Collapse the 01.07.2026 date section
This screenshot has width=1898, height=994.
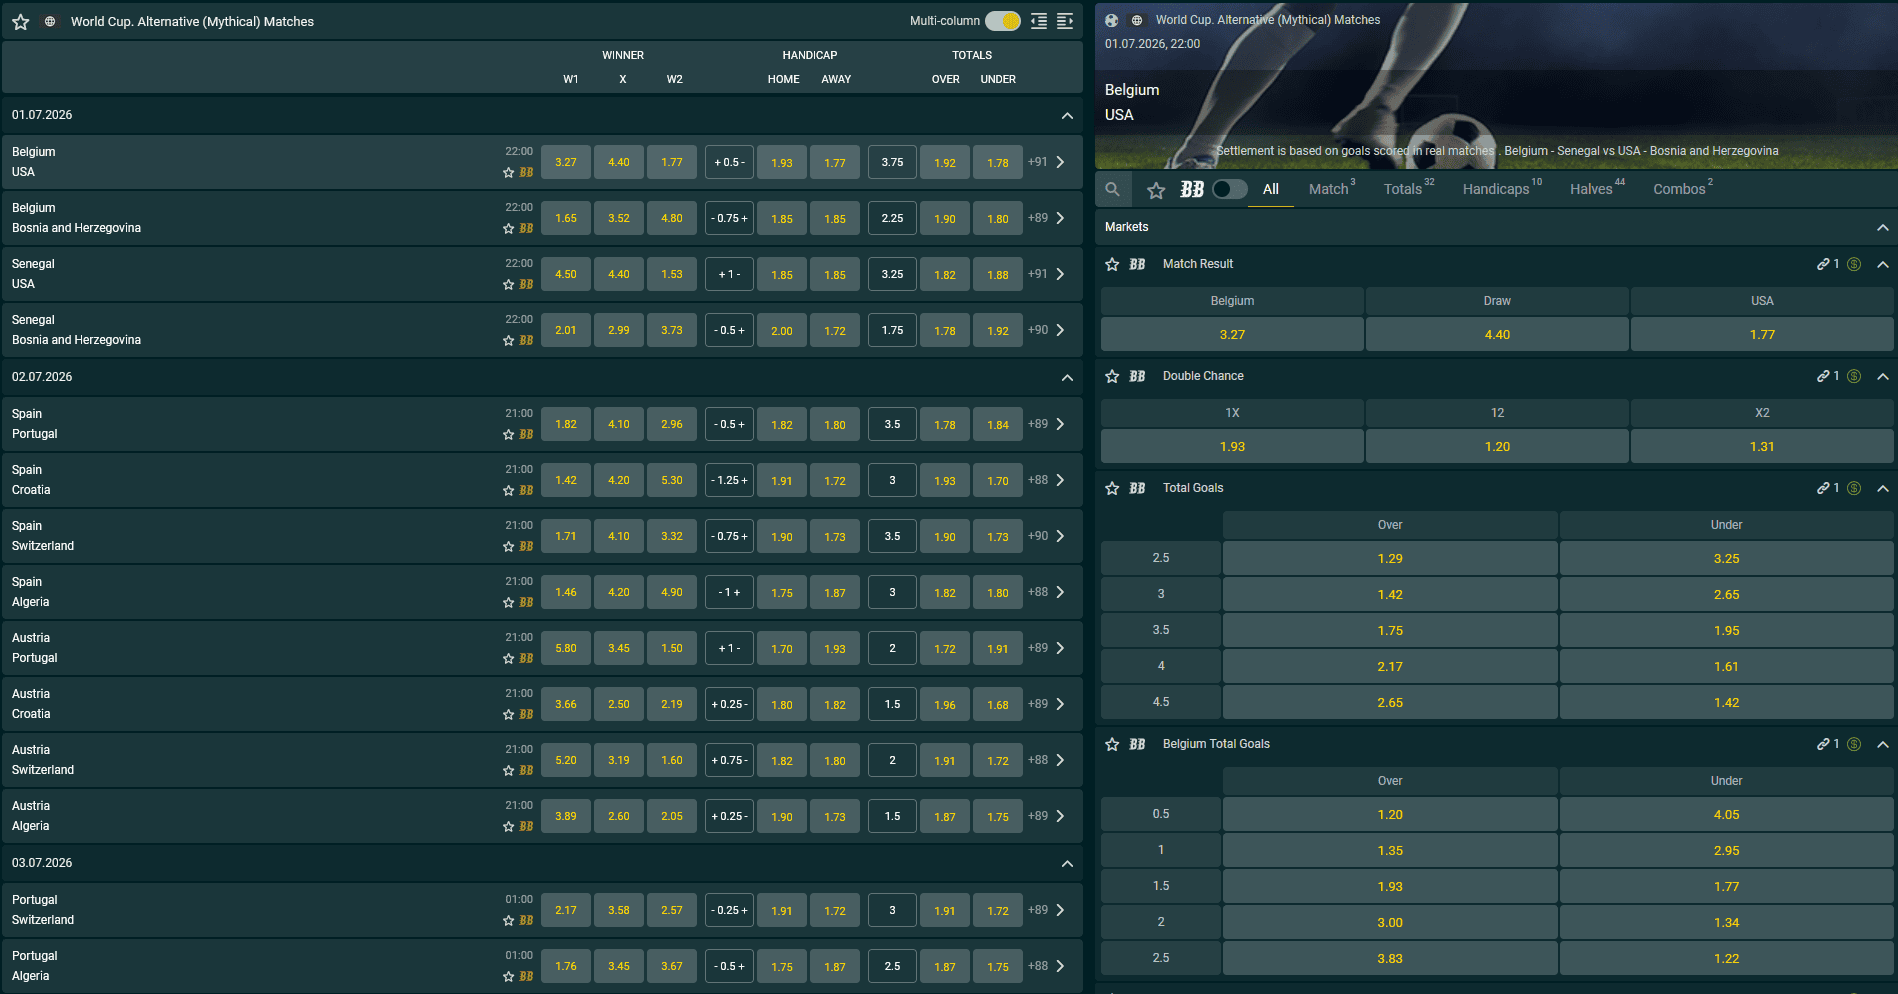point(1067,116)
